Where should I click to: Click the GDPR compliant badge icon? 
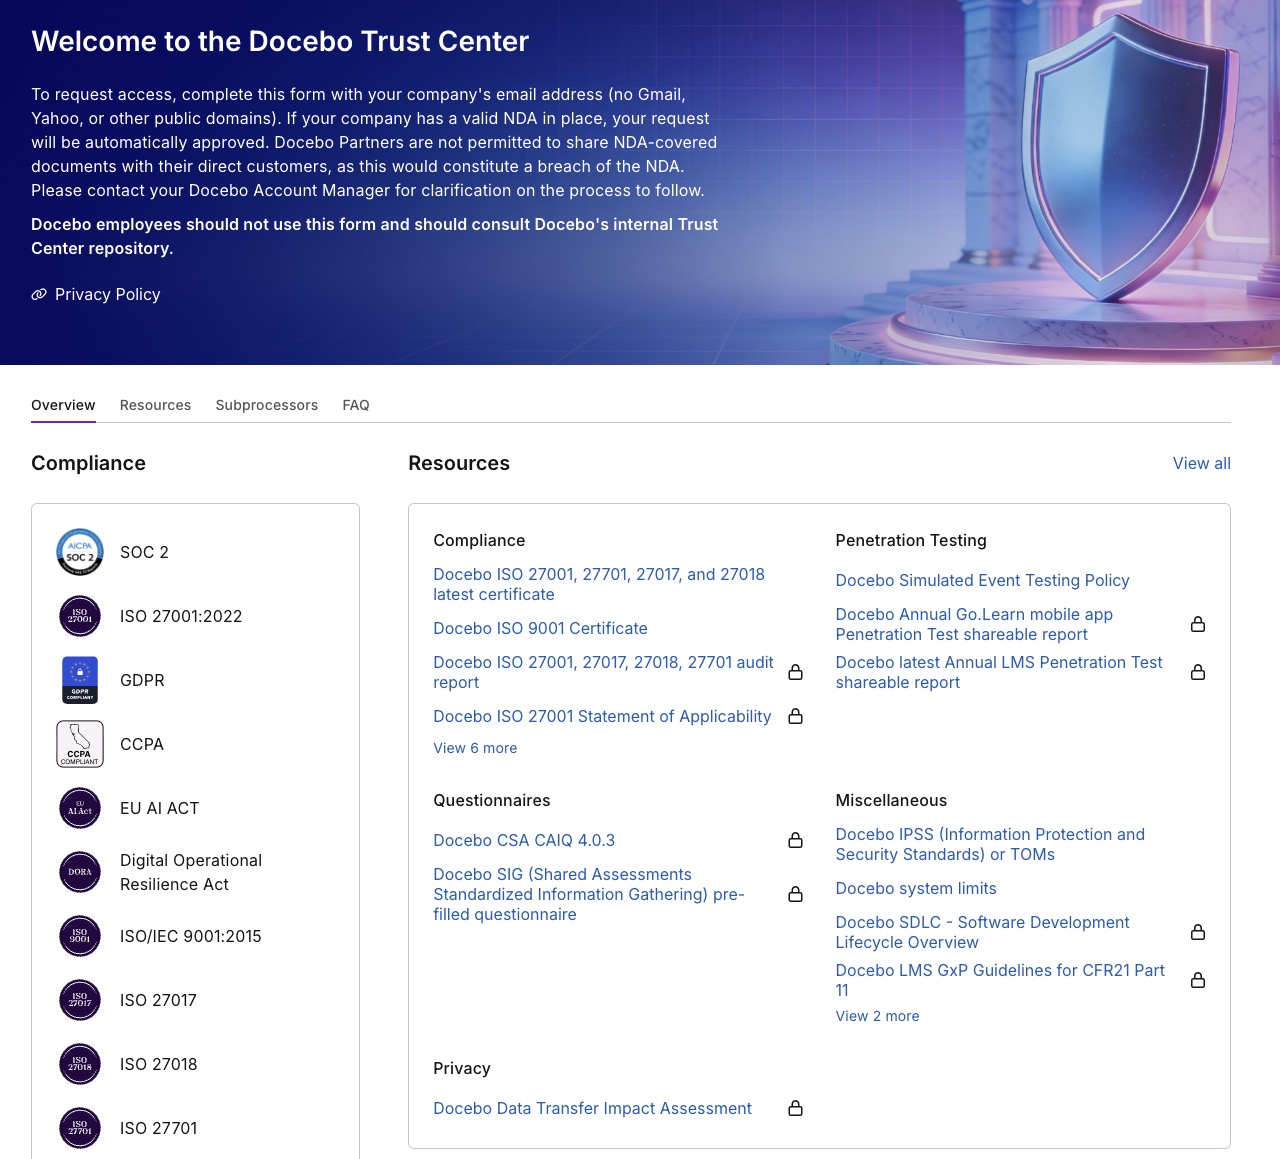coord(80,680)
